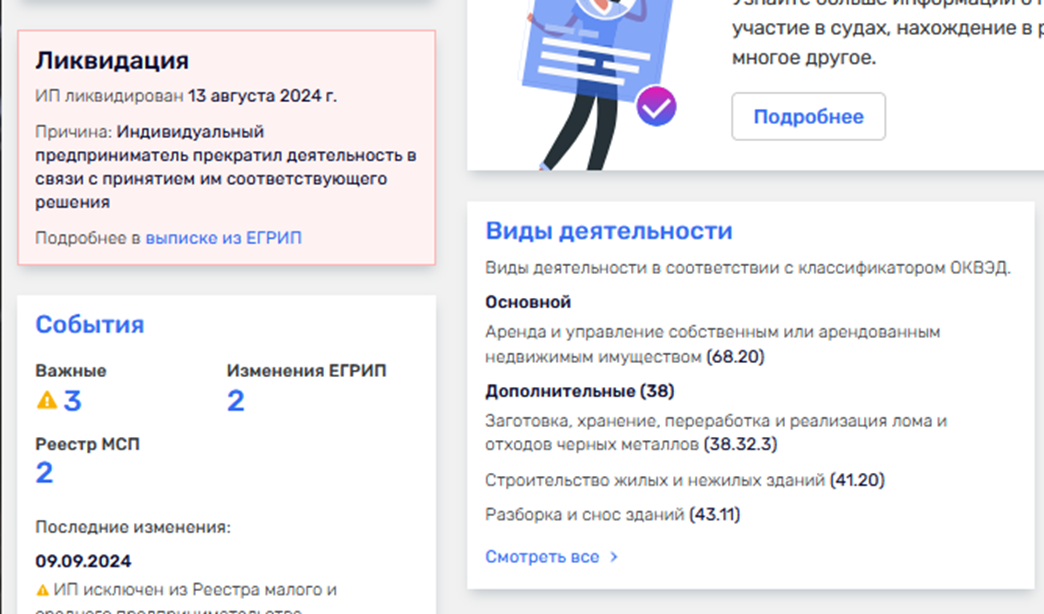Click the main activity code 68.20
Image resolution: width=1044 pixels, height=614 pixels.
pos(735,356)
